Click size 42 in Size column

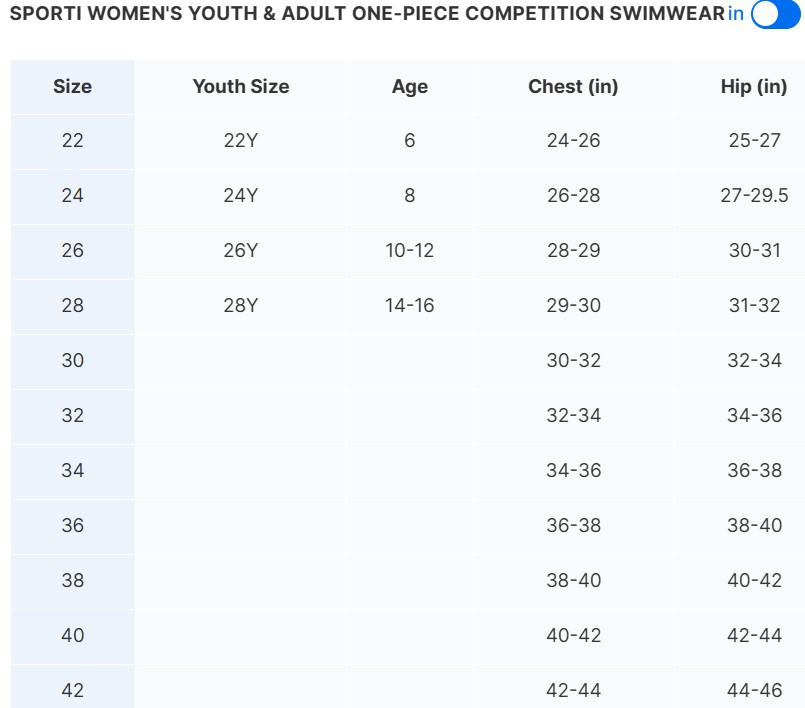[72, 690]
